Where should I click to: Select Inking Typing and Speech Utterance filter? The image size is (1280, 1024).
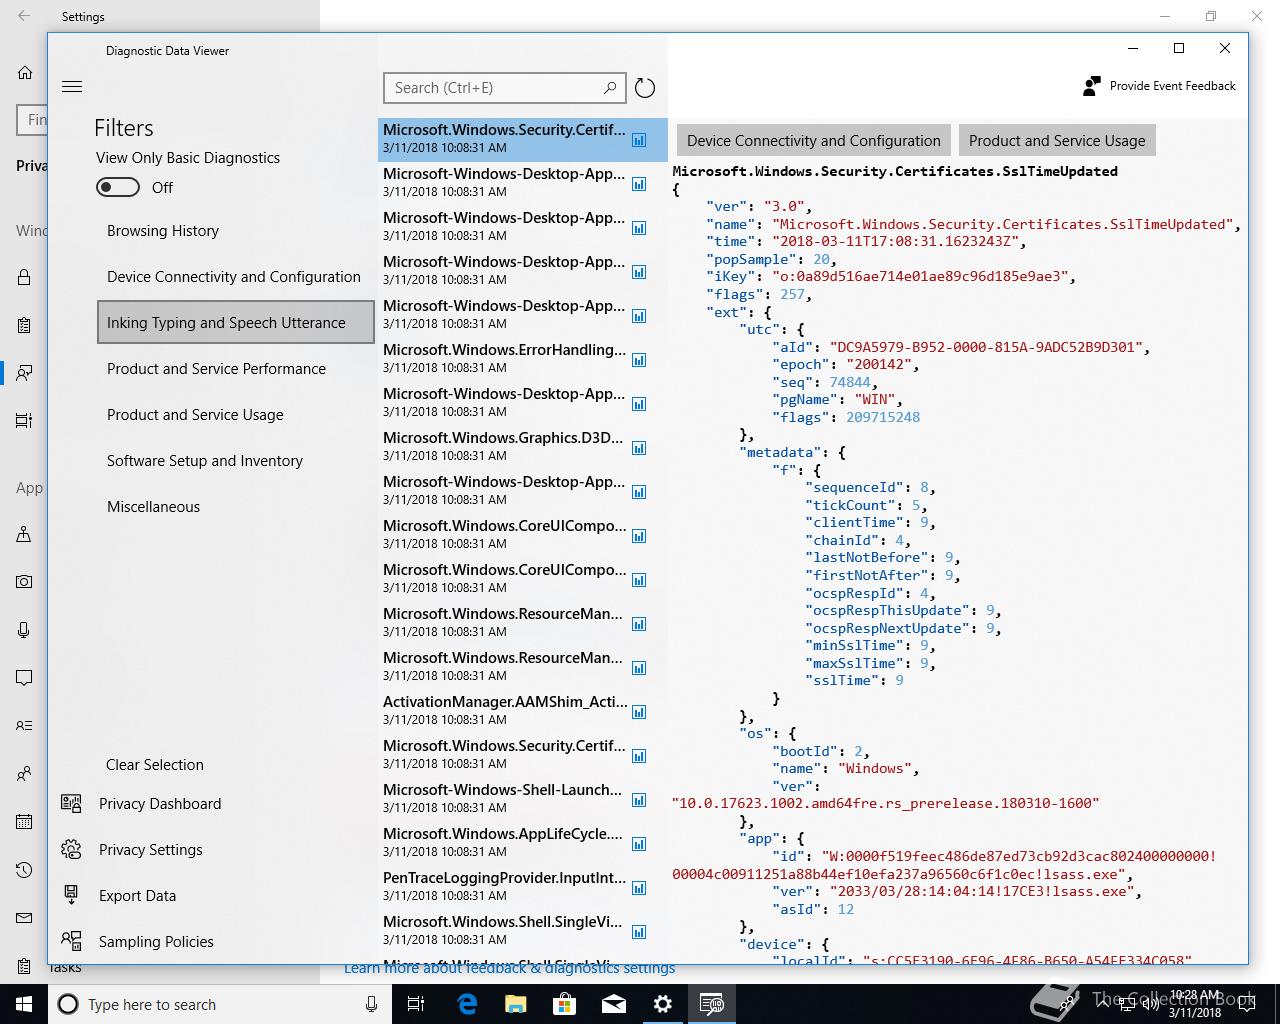point(236,322)
